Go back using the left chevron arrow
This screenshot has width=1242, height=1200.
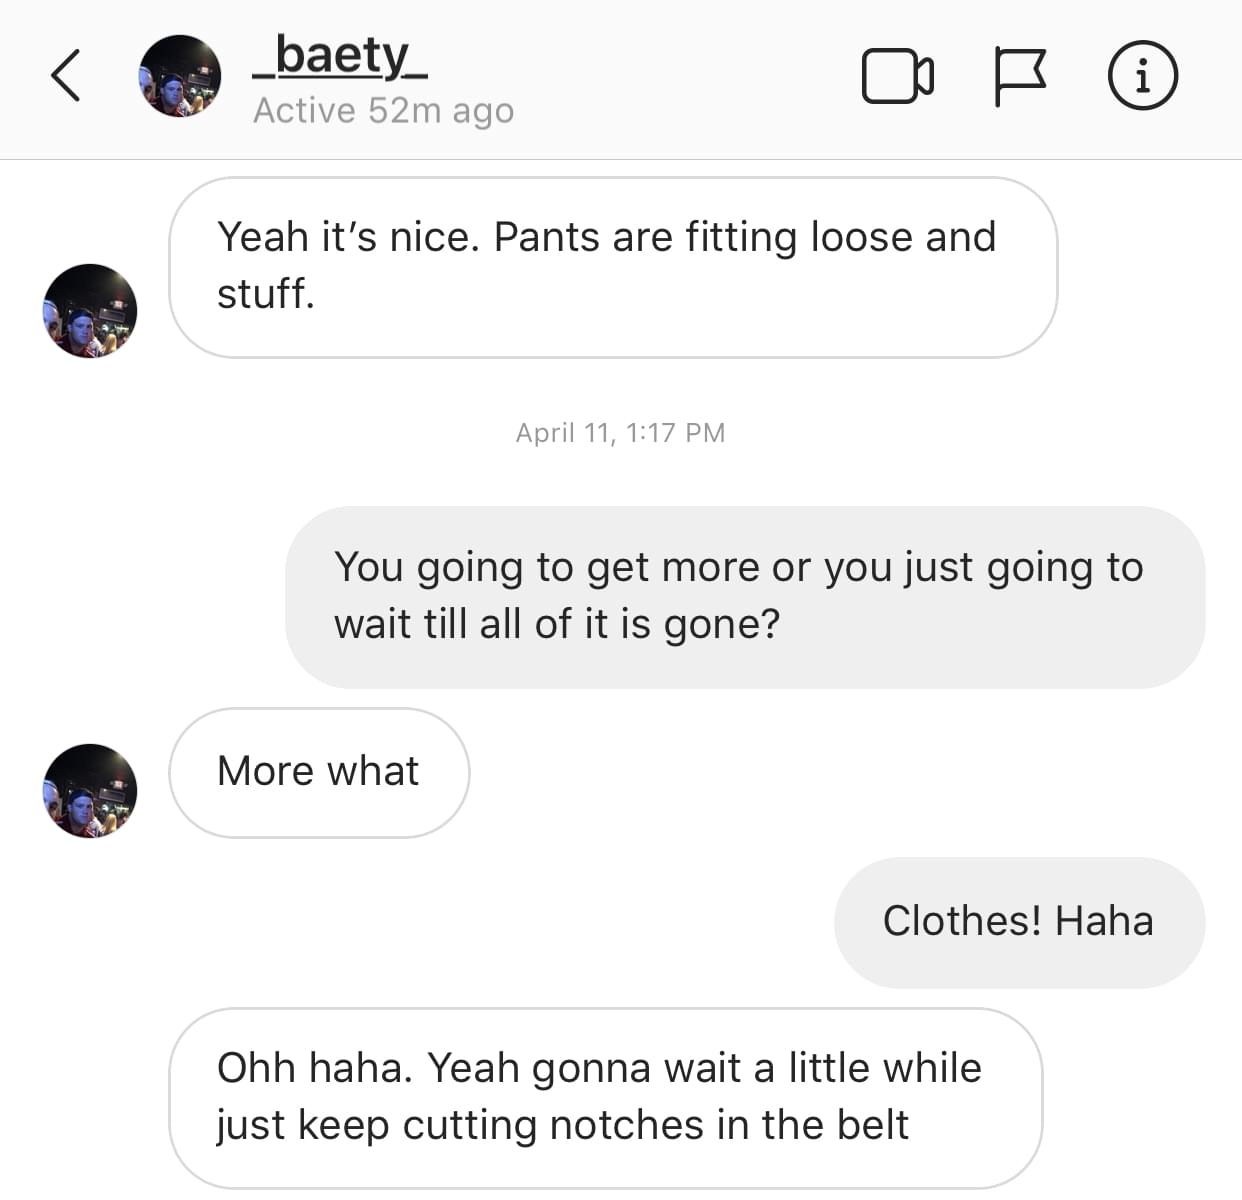point(66,76)
